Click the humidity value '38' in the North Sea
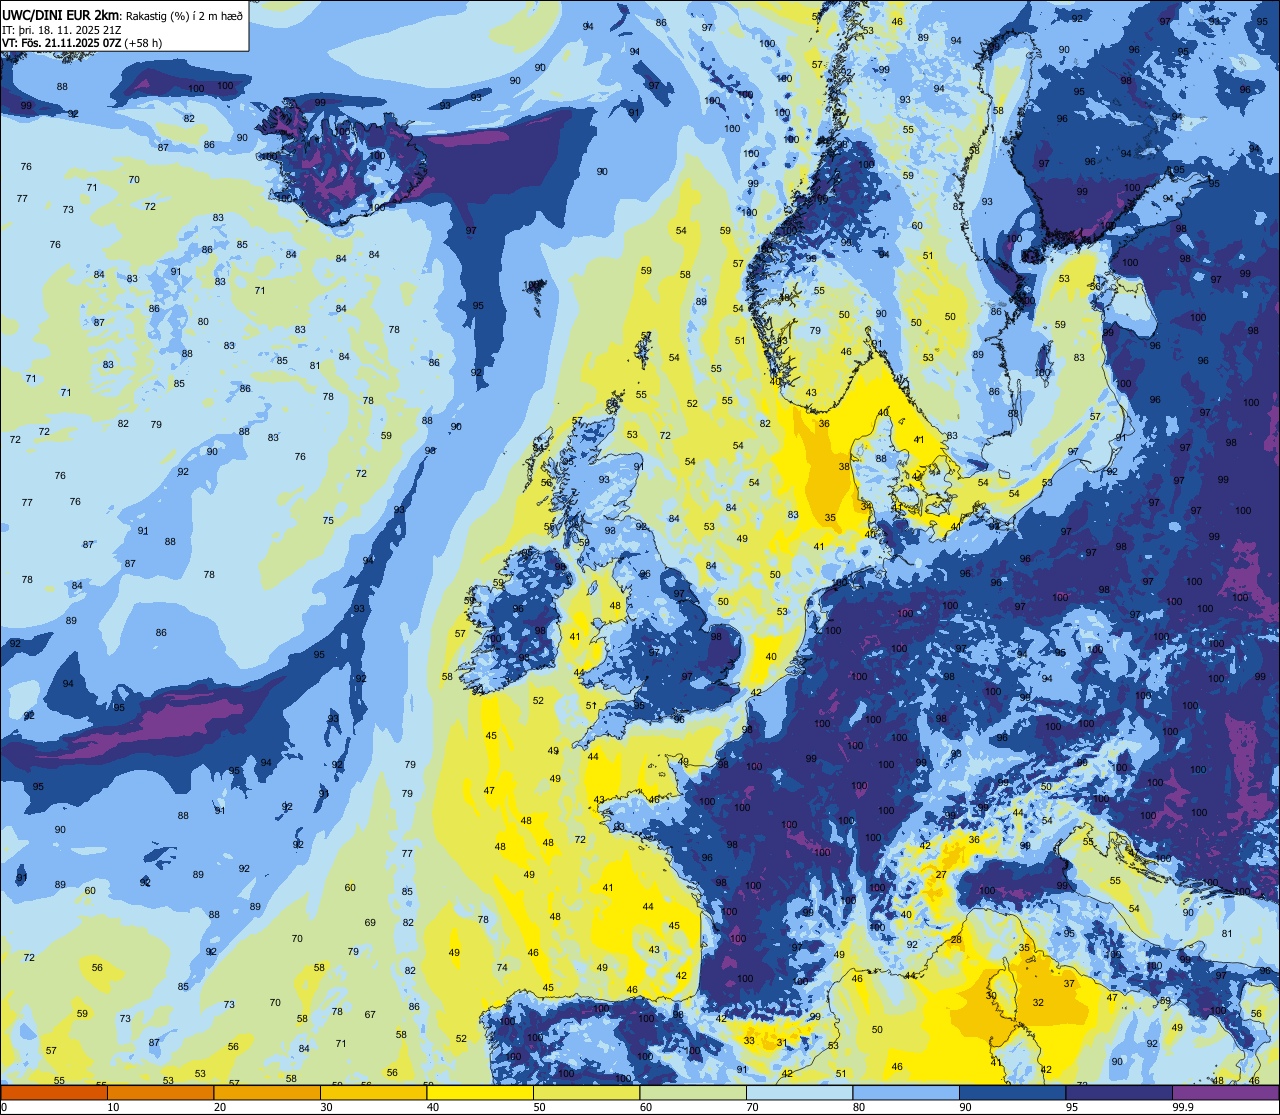1280x1115 pixels. [844, 467]
